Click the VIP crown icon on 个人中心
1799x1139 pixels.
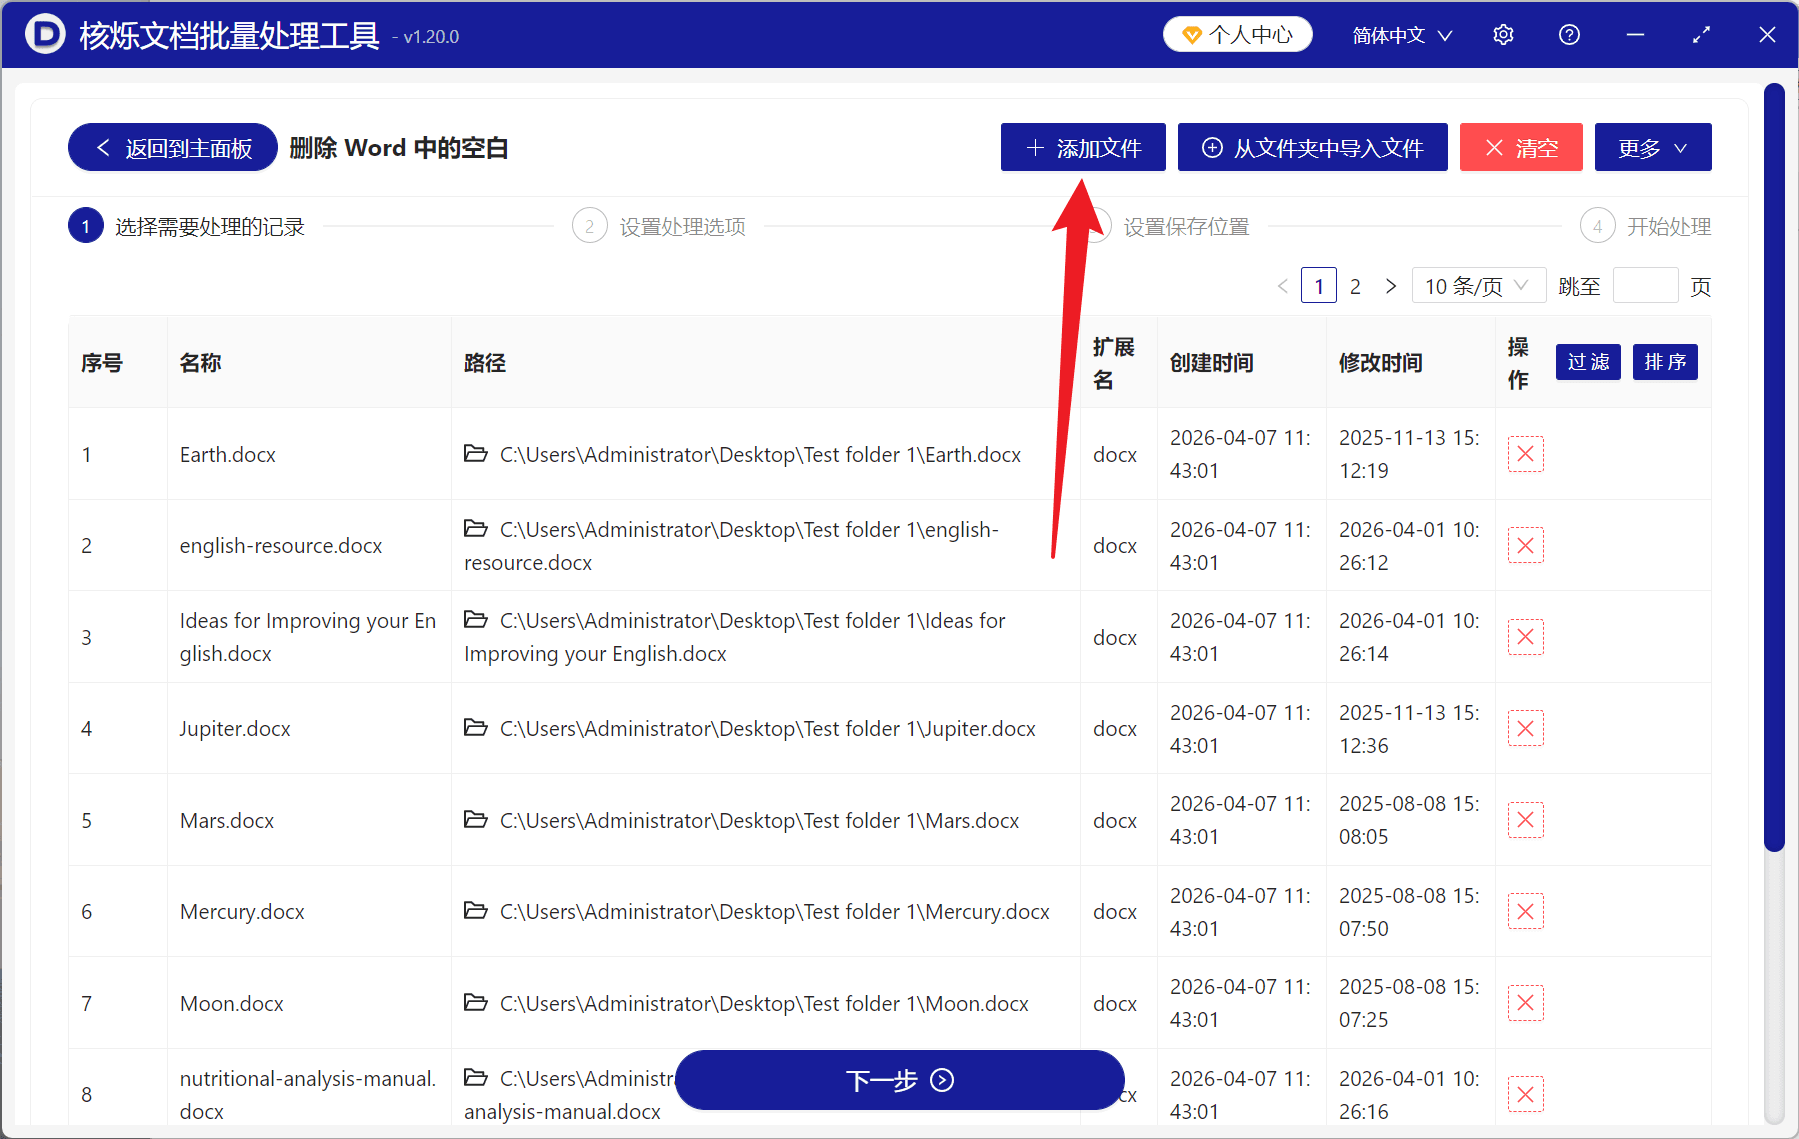coord(1191,33)
